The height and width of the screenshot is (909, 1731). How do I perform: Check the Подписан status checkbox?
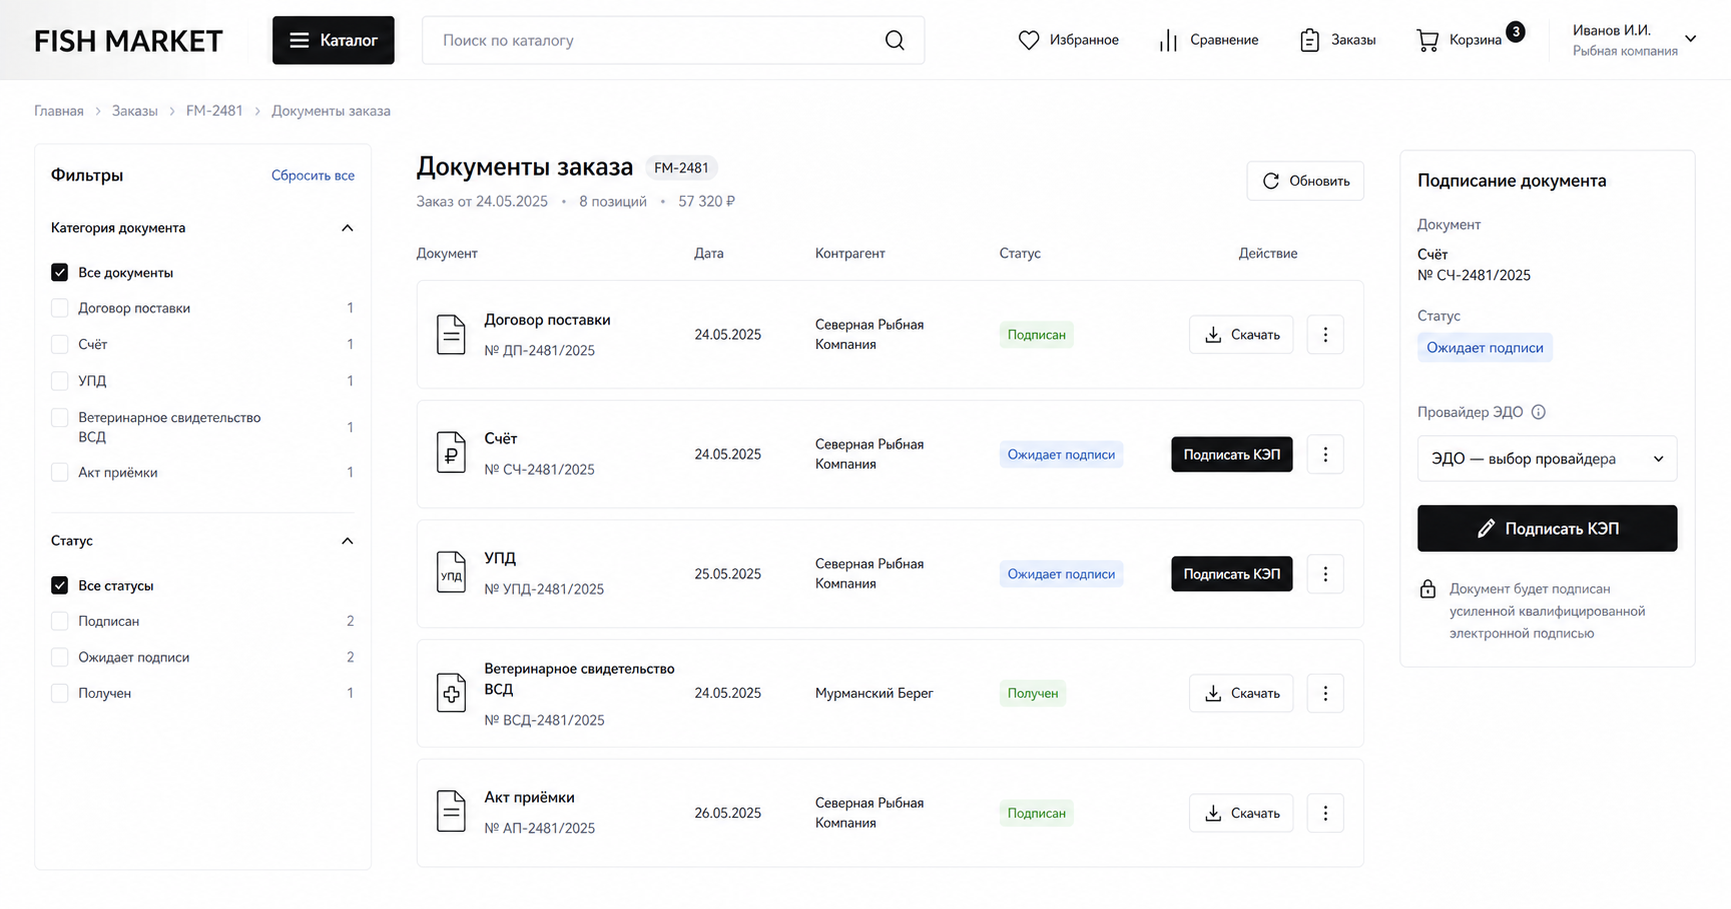tap(60, 621)
